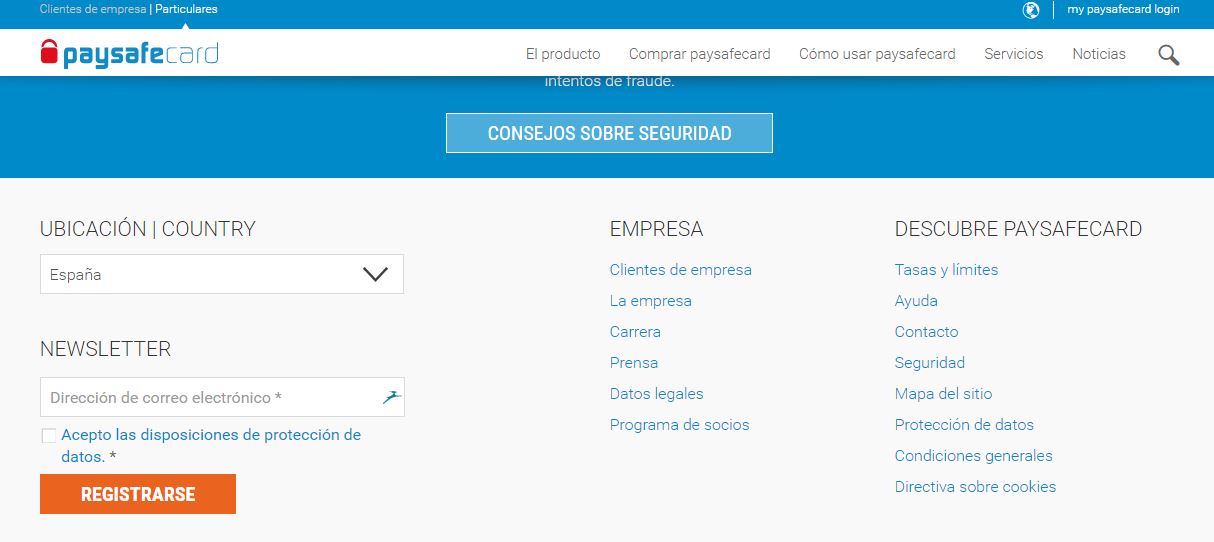Open El producto menu

pos(563,54)
